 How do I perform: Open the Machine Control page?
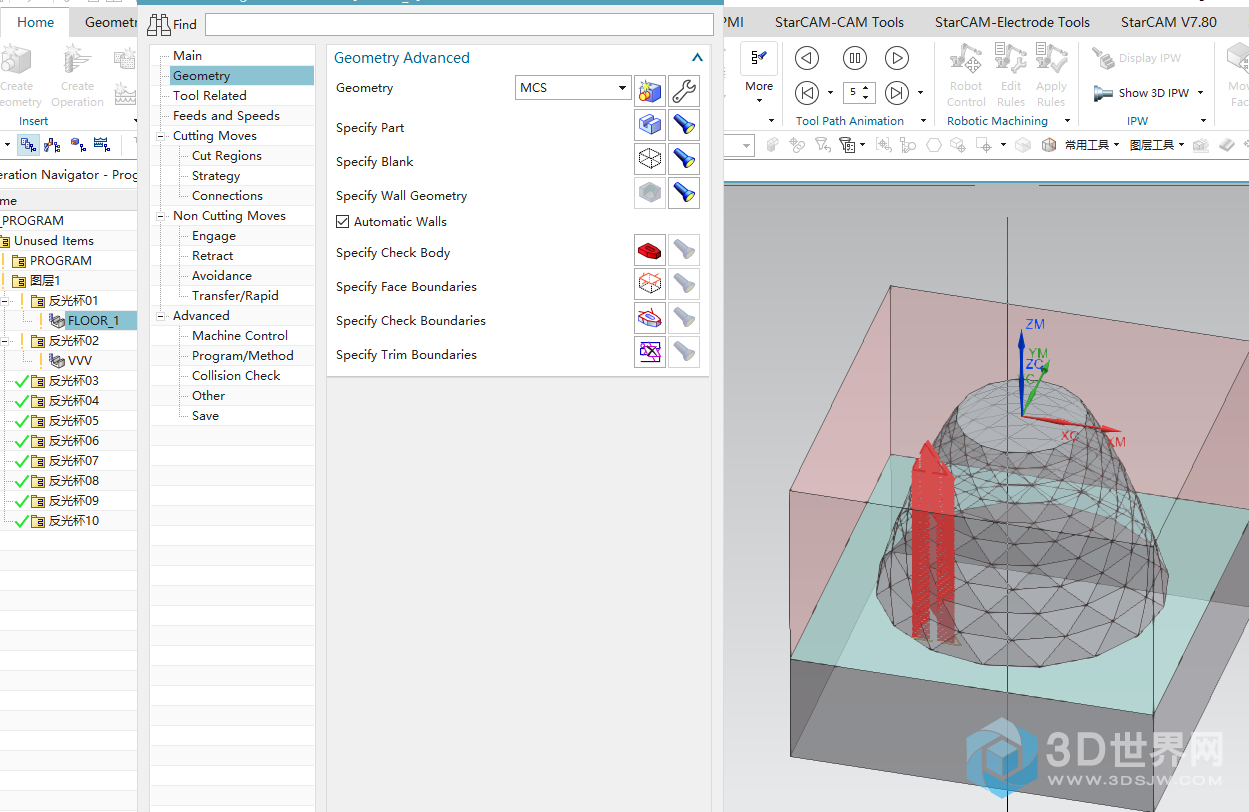240,336
